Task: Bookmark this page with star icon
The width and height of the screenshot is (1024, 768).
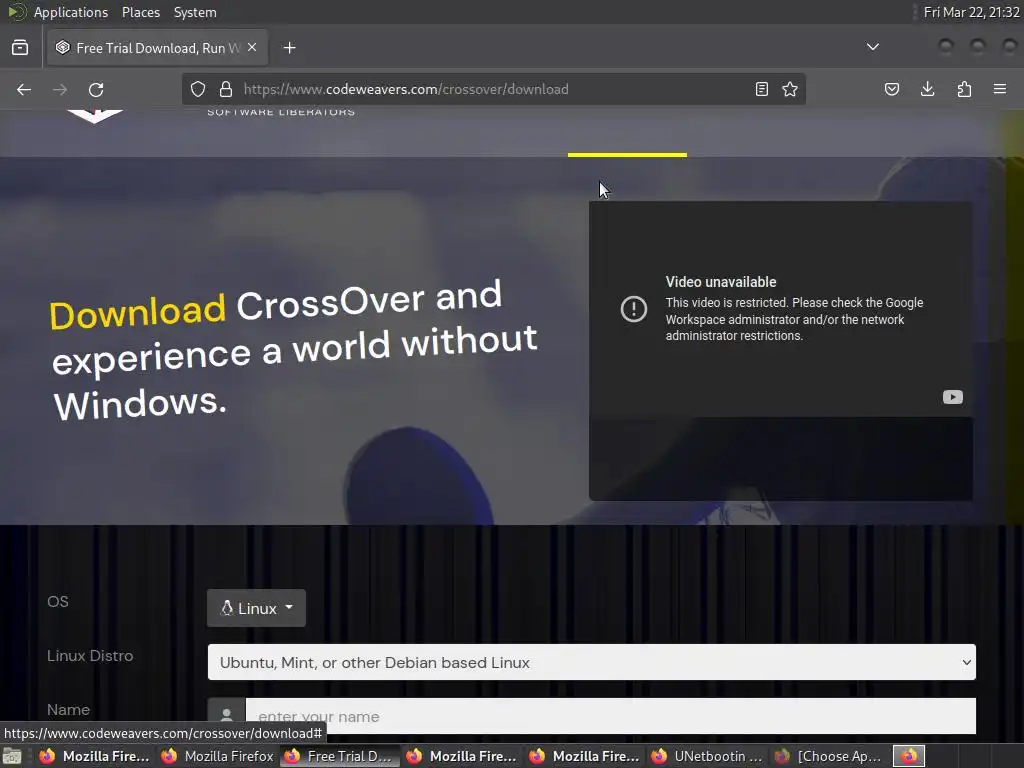Action: [790, 89]
